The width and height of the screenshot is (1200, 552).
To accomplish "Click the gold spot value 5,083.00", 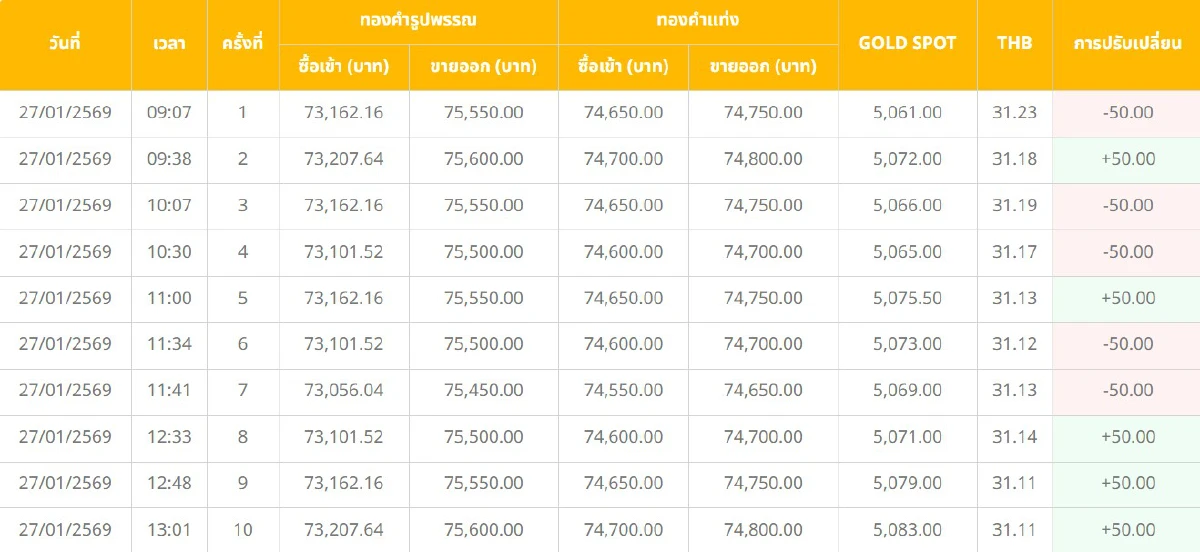I will pos(907,529).
